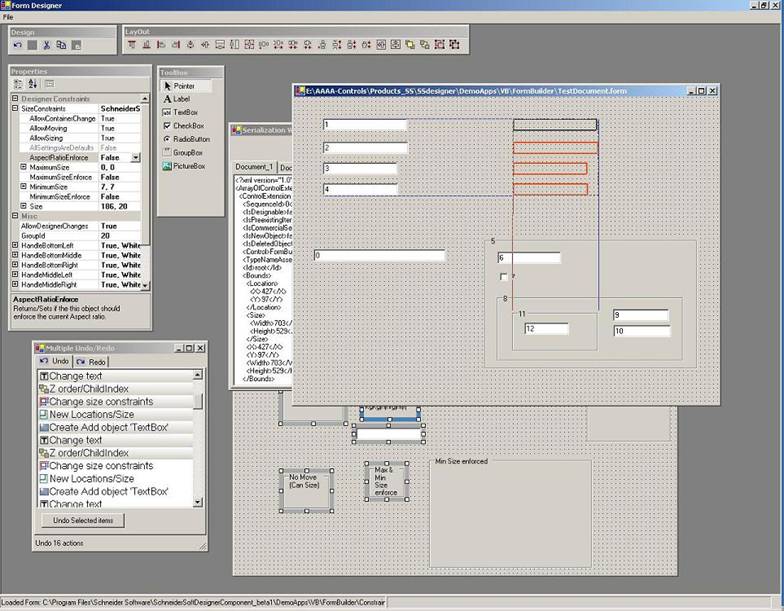The image size is (784, 611).
Task: Click the 'Min Size enforced' group box label
Action: [x=461, y=462]
